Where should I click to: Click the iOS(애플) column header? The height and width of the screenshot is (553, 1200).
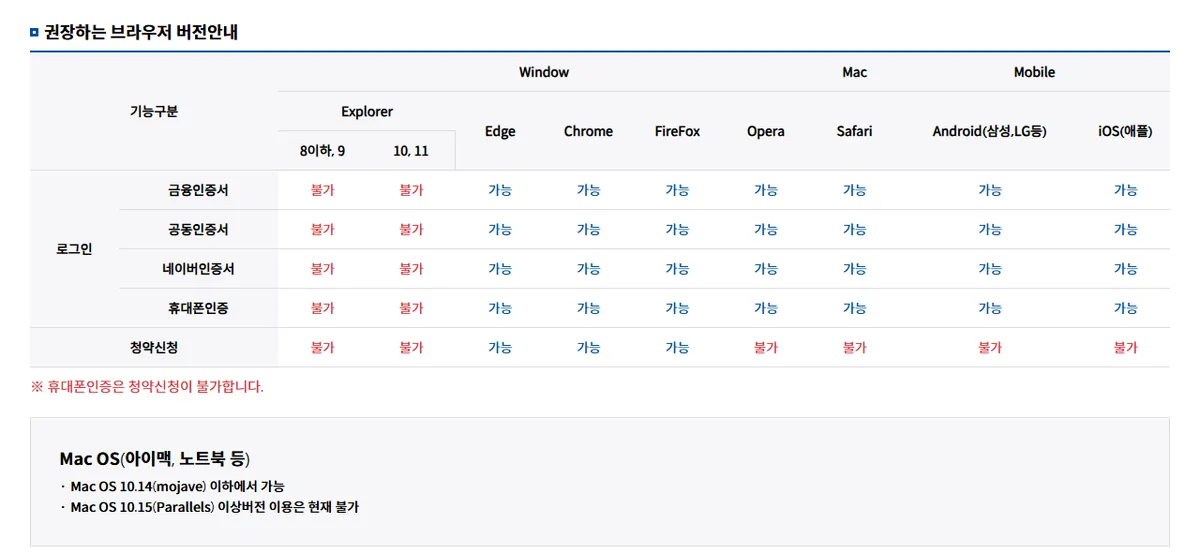pyautogui.click(x=1126, y=131)
